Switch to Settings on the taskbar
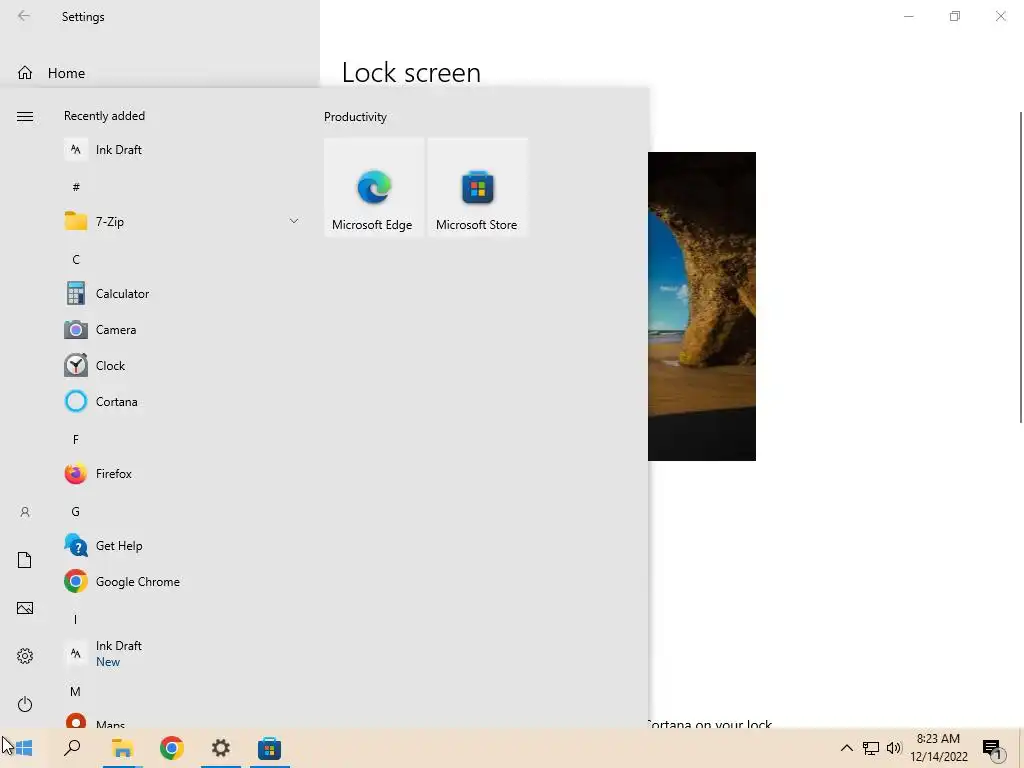The width and height of the screenshot is (1024, 768). coord(221,748)
